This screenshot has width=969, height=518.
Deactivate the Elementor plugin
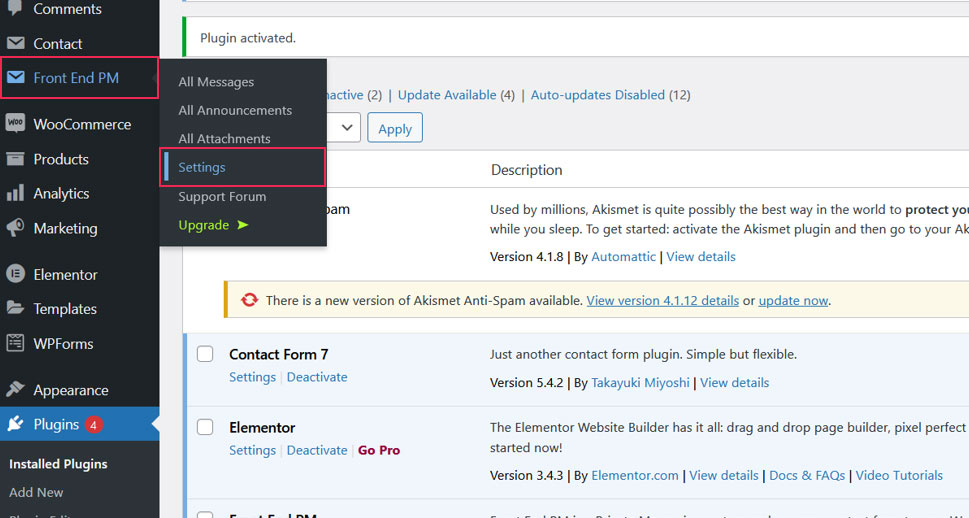317,450
